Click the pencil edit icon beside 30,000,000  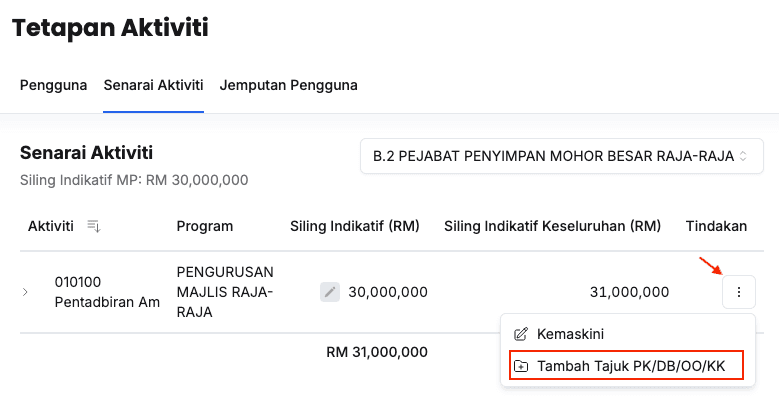tap(330, 292)
